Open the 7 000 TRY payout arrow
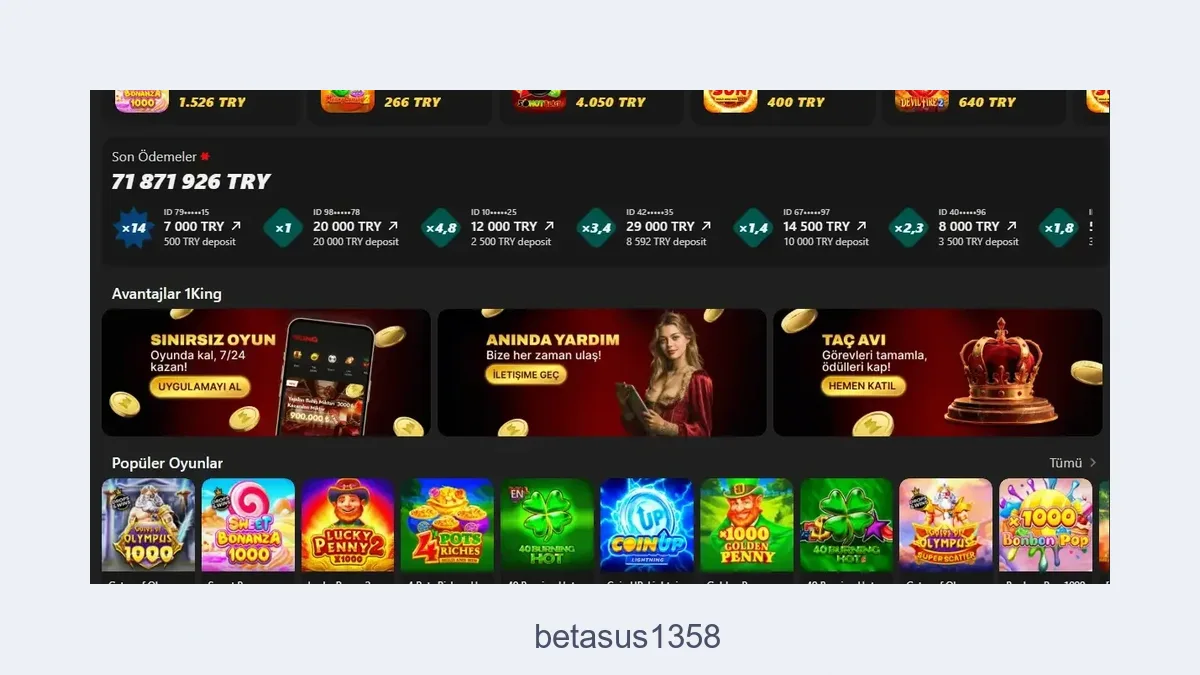The height and width of the screenshot is (675, 1200). 236,226
